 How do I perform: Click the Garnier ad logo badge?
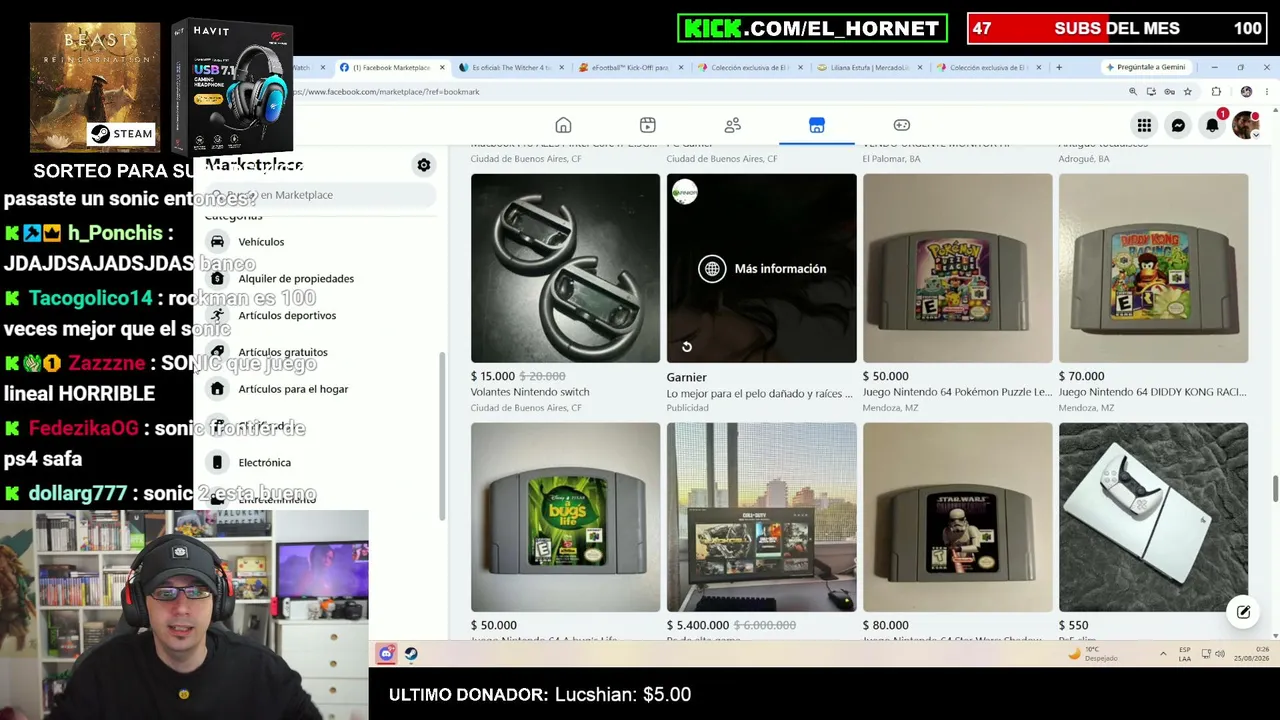tap(685, 192)
